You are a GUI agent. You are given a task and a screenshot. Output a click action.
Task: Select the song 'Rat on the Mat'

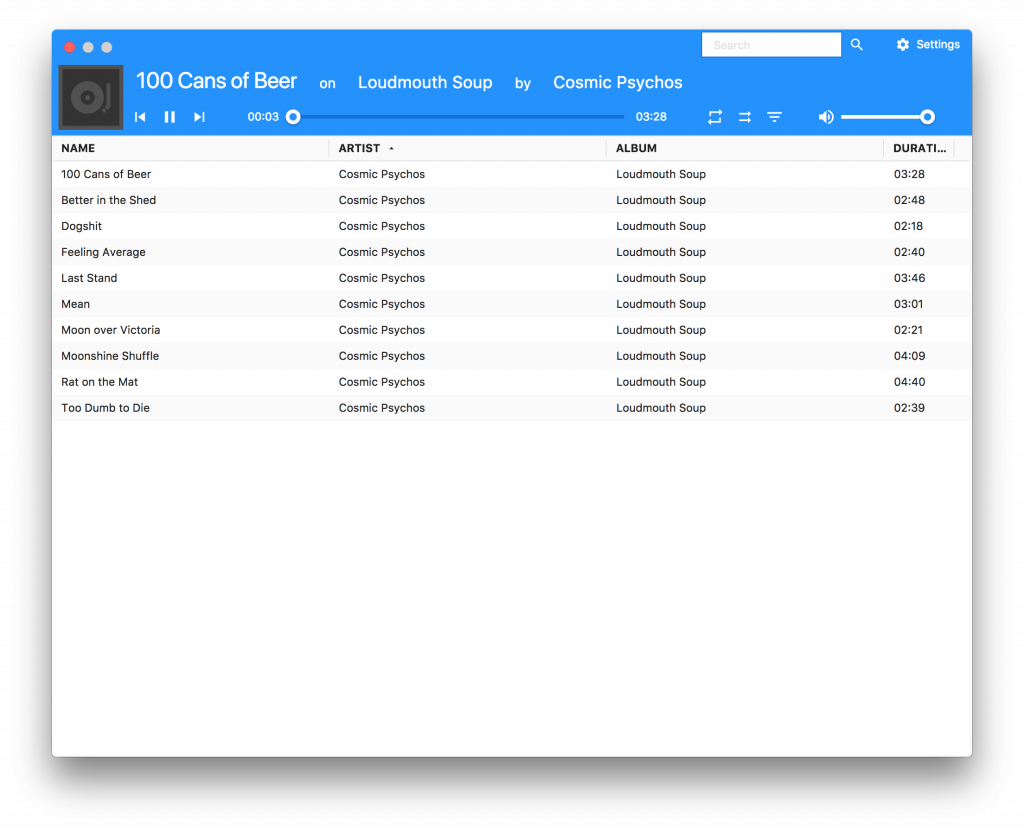[100, 382]
